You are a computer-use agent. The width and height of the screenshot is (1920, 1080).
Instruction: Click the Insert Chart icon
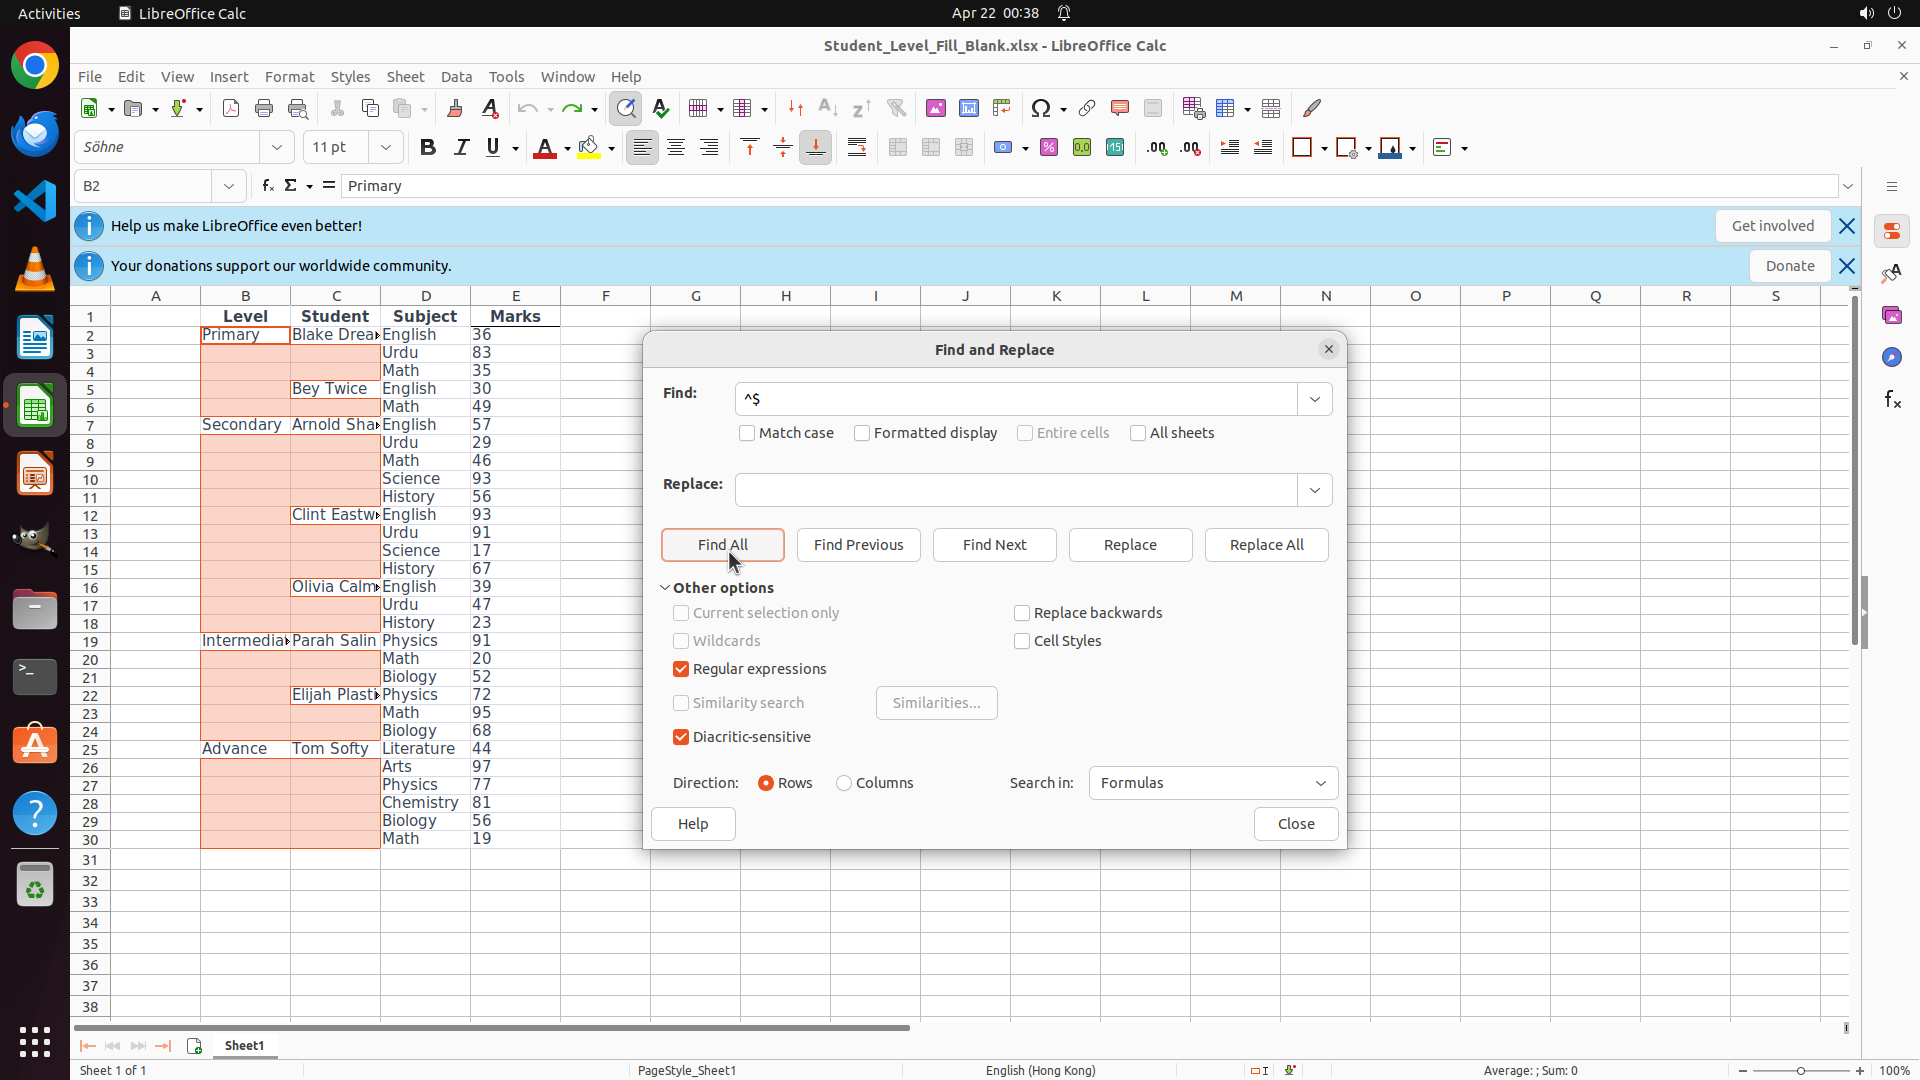click(968, 108)
